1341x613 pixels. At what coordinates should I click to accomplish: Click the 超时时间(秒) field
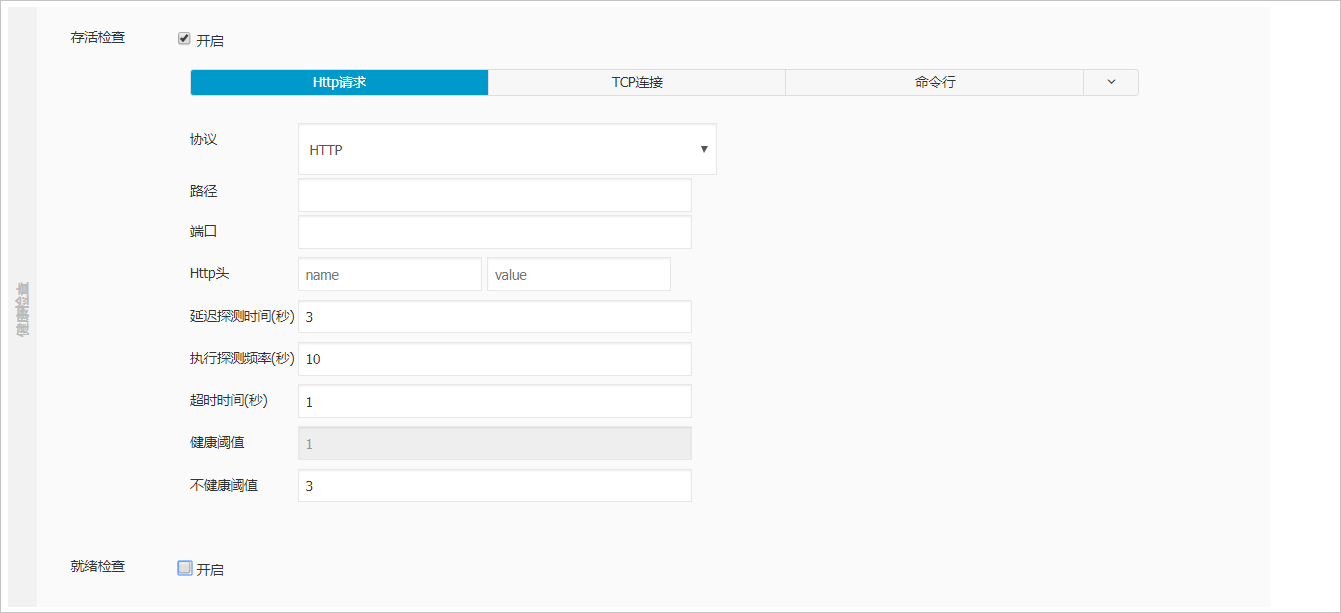495,401
